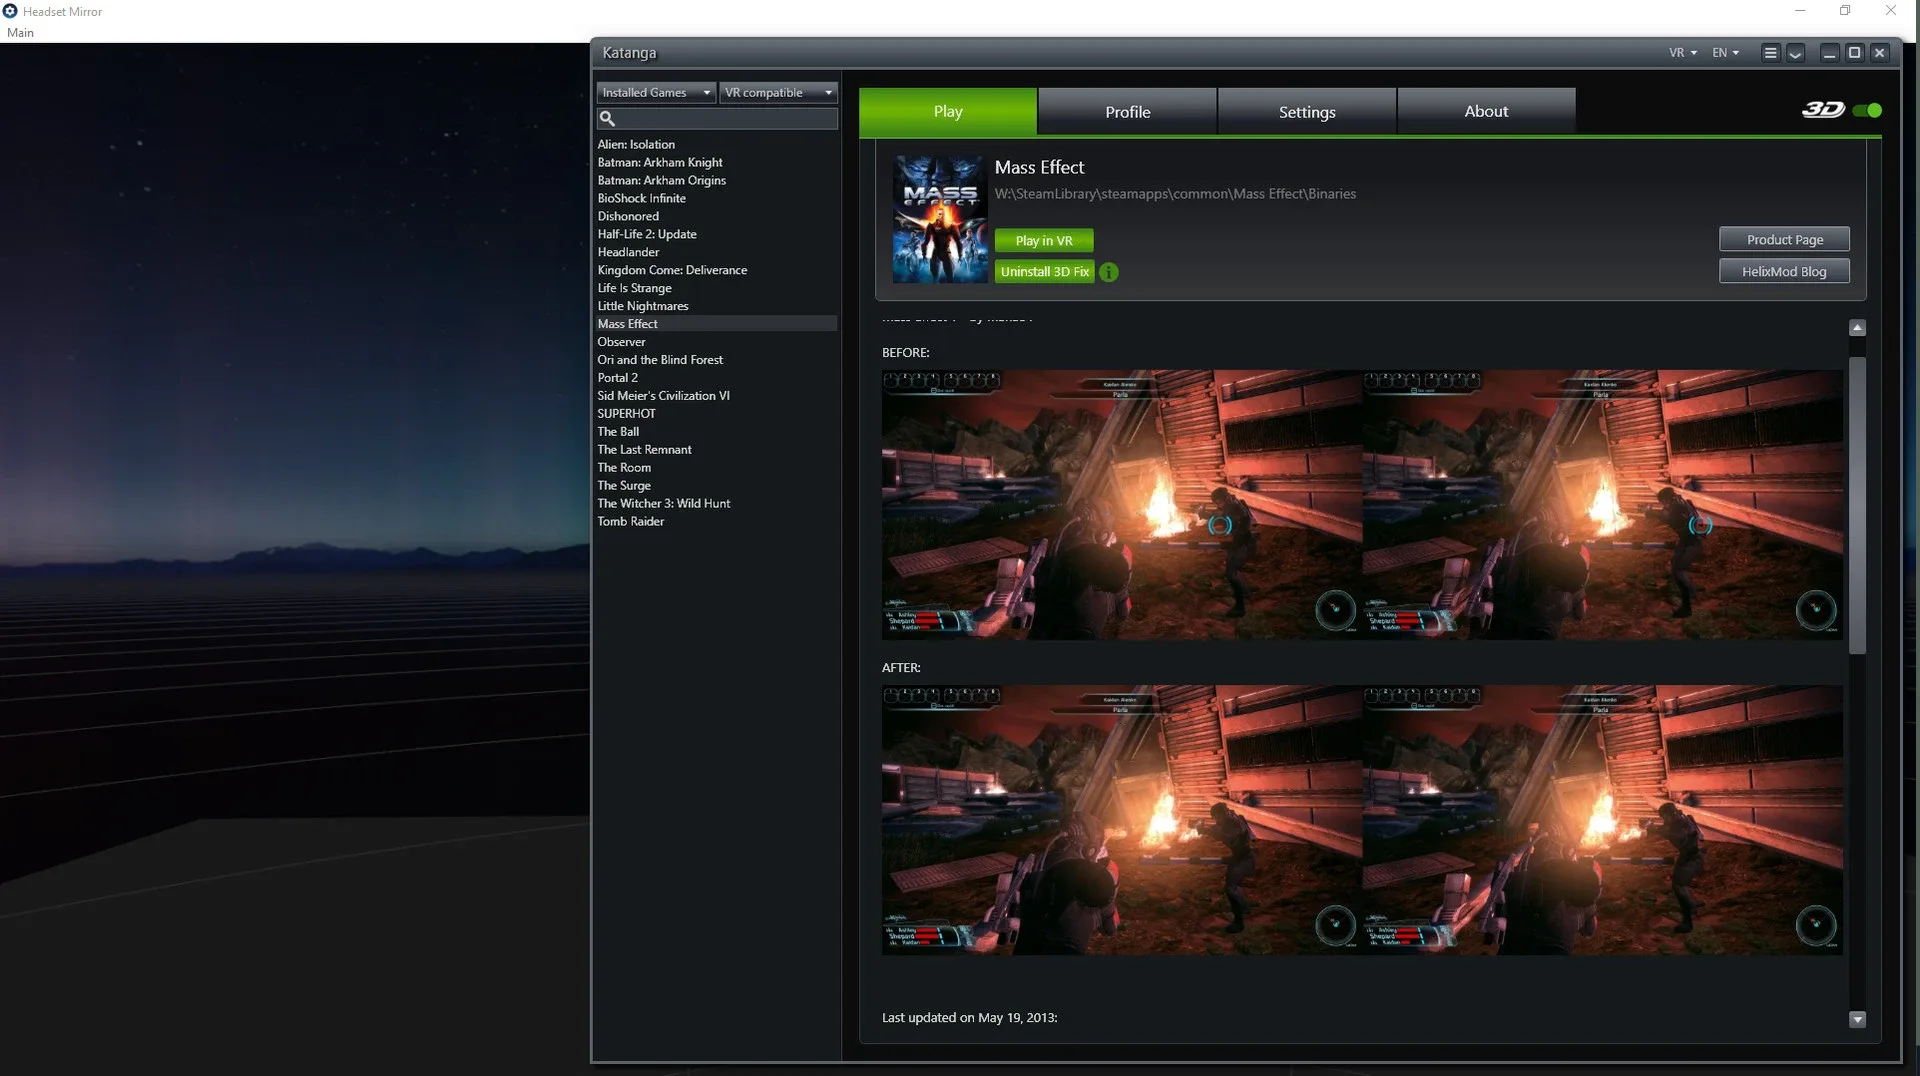Click the hamburger menu icon in Katanga title bar
Screen dimensions: 1920x1076
[1770, 53]
